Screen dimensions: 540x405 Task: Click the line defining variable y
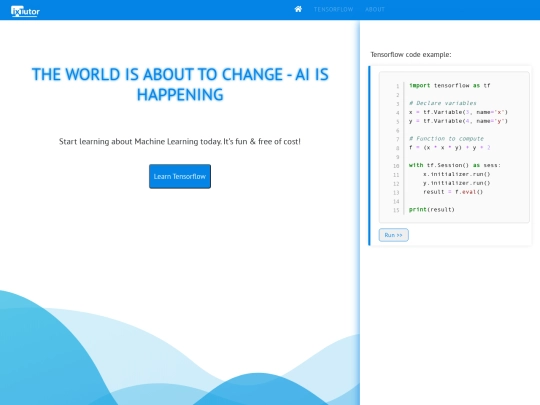458,121
